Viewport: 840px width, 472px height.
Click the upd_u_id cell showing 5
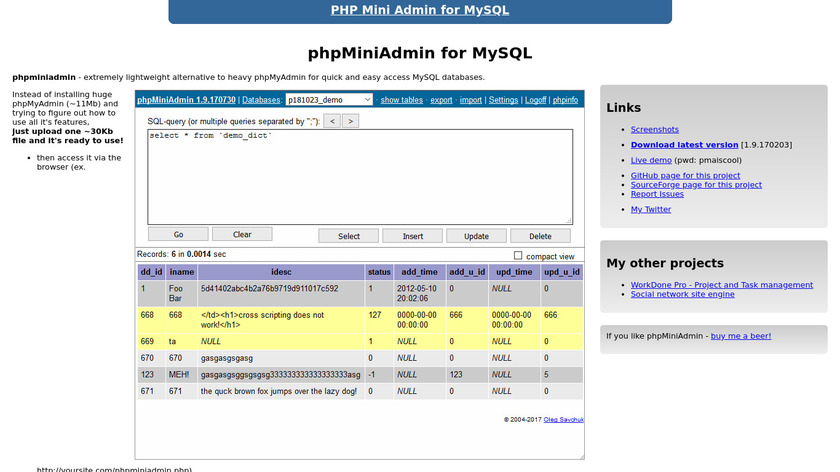coord(562,375)
